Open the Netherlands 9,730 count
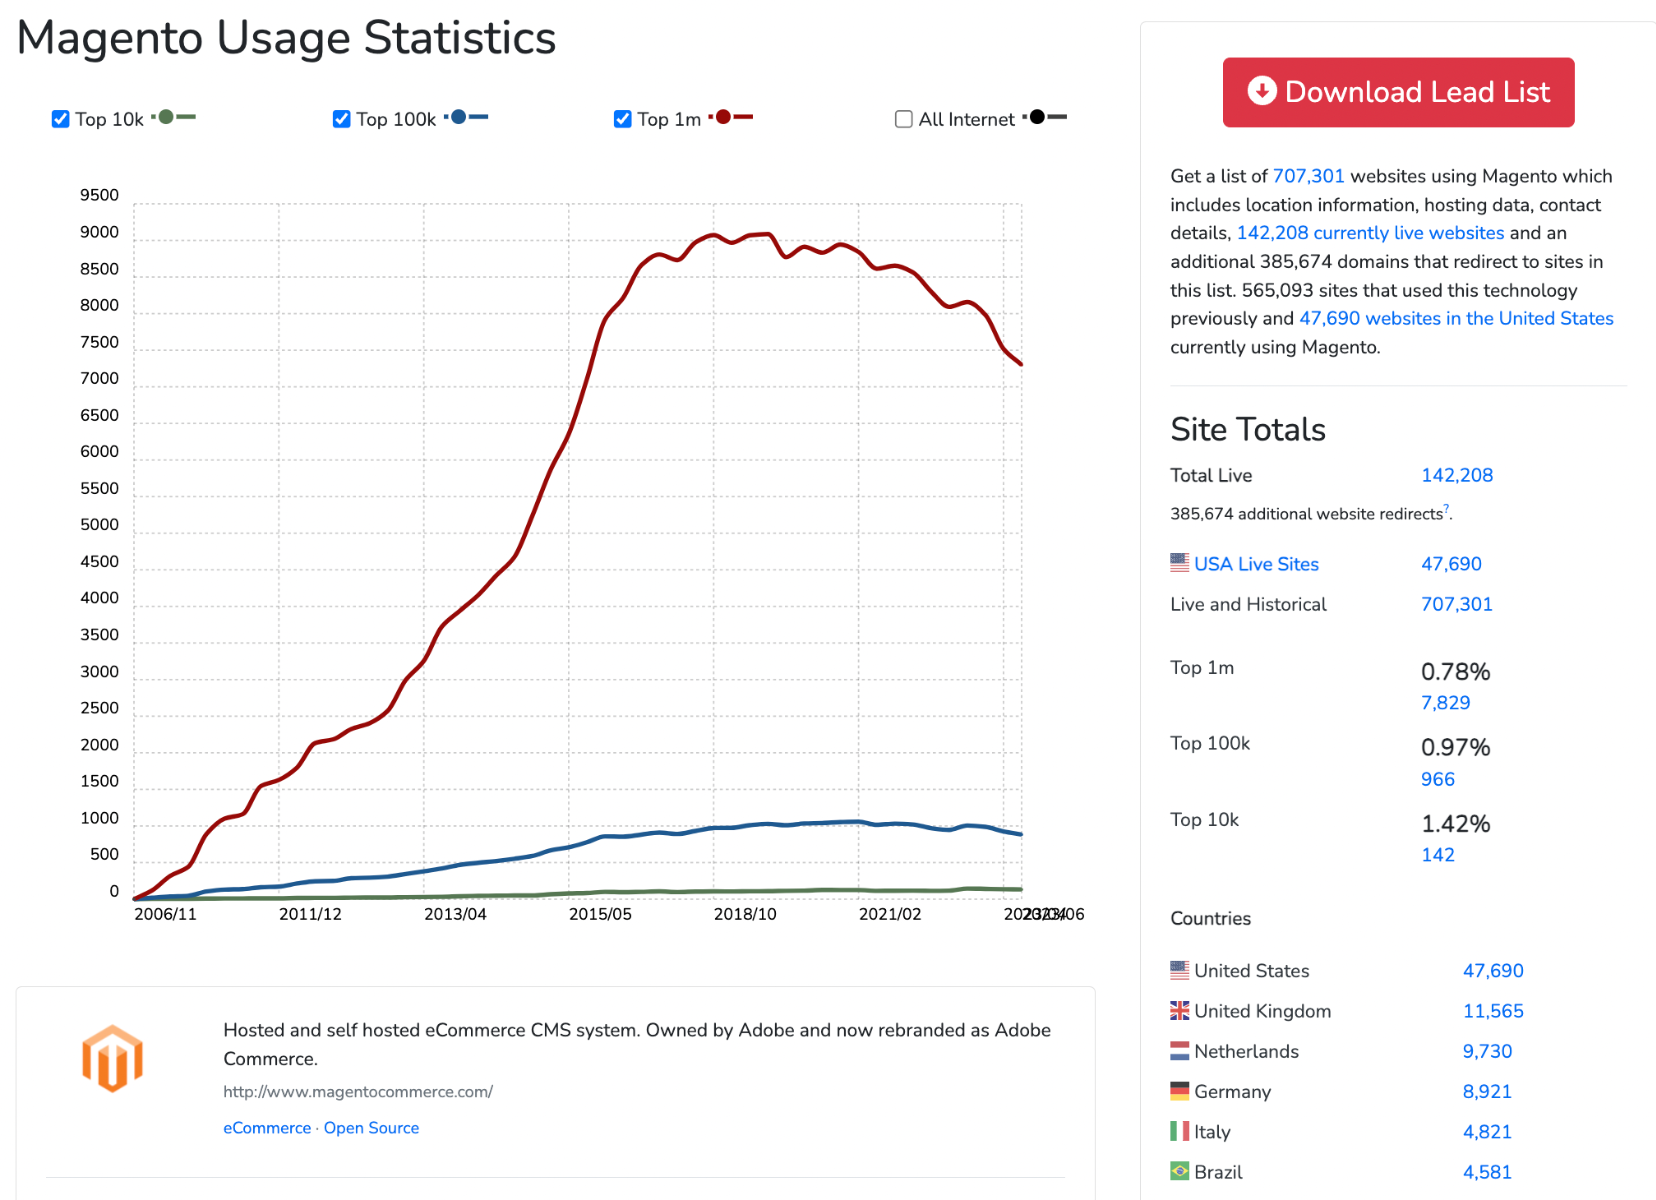 (1487, 1052)
